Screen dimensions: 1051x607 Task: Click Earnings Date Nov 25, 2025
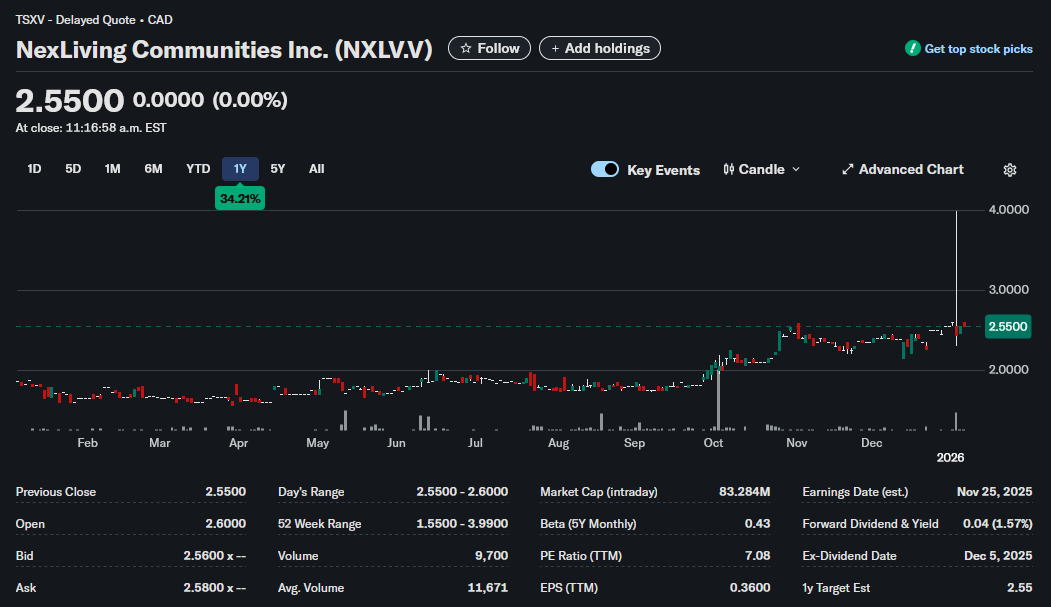tap(995, 492)
